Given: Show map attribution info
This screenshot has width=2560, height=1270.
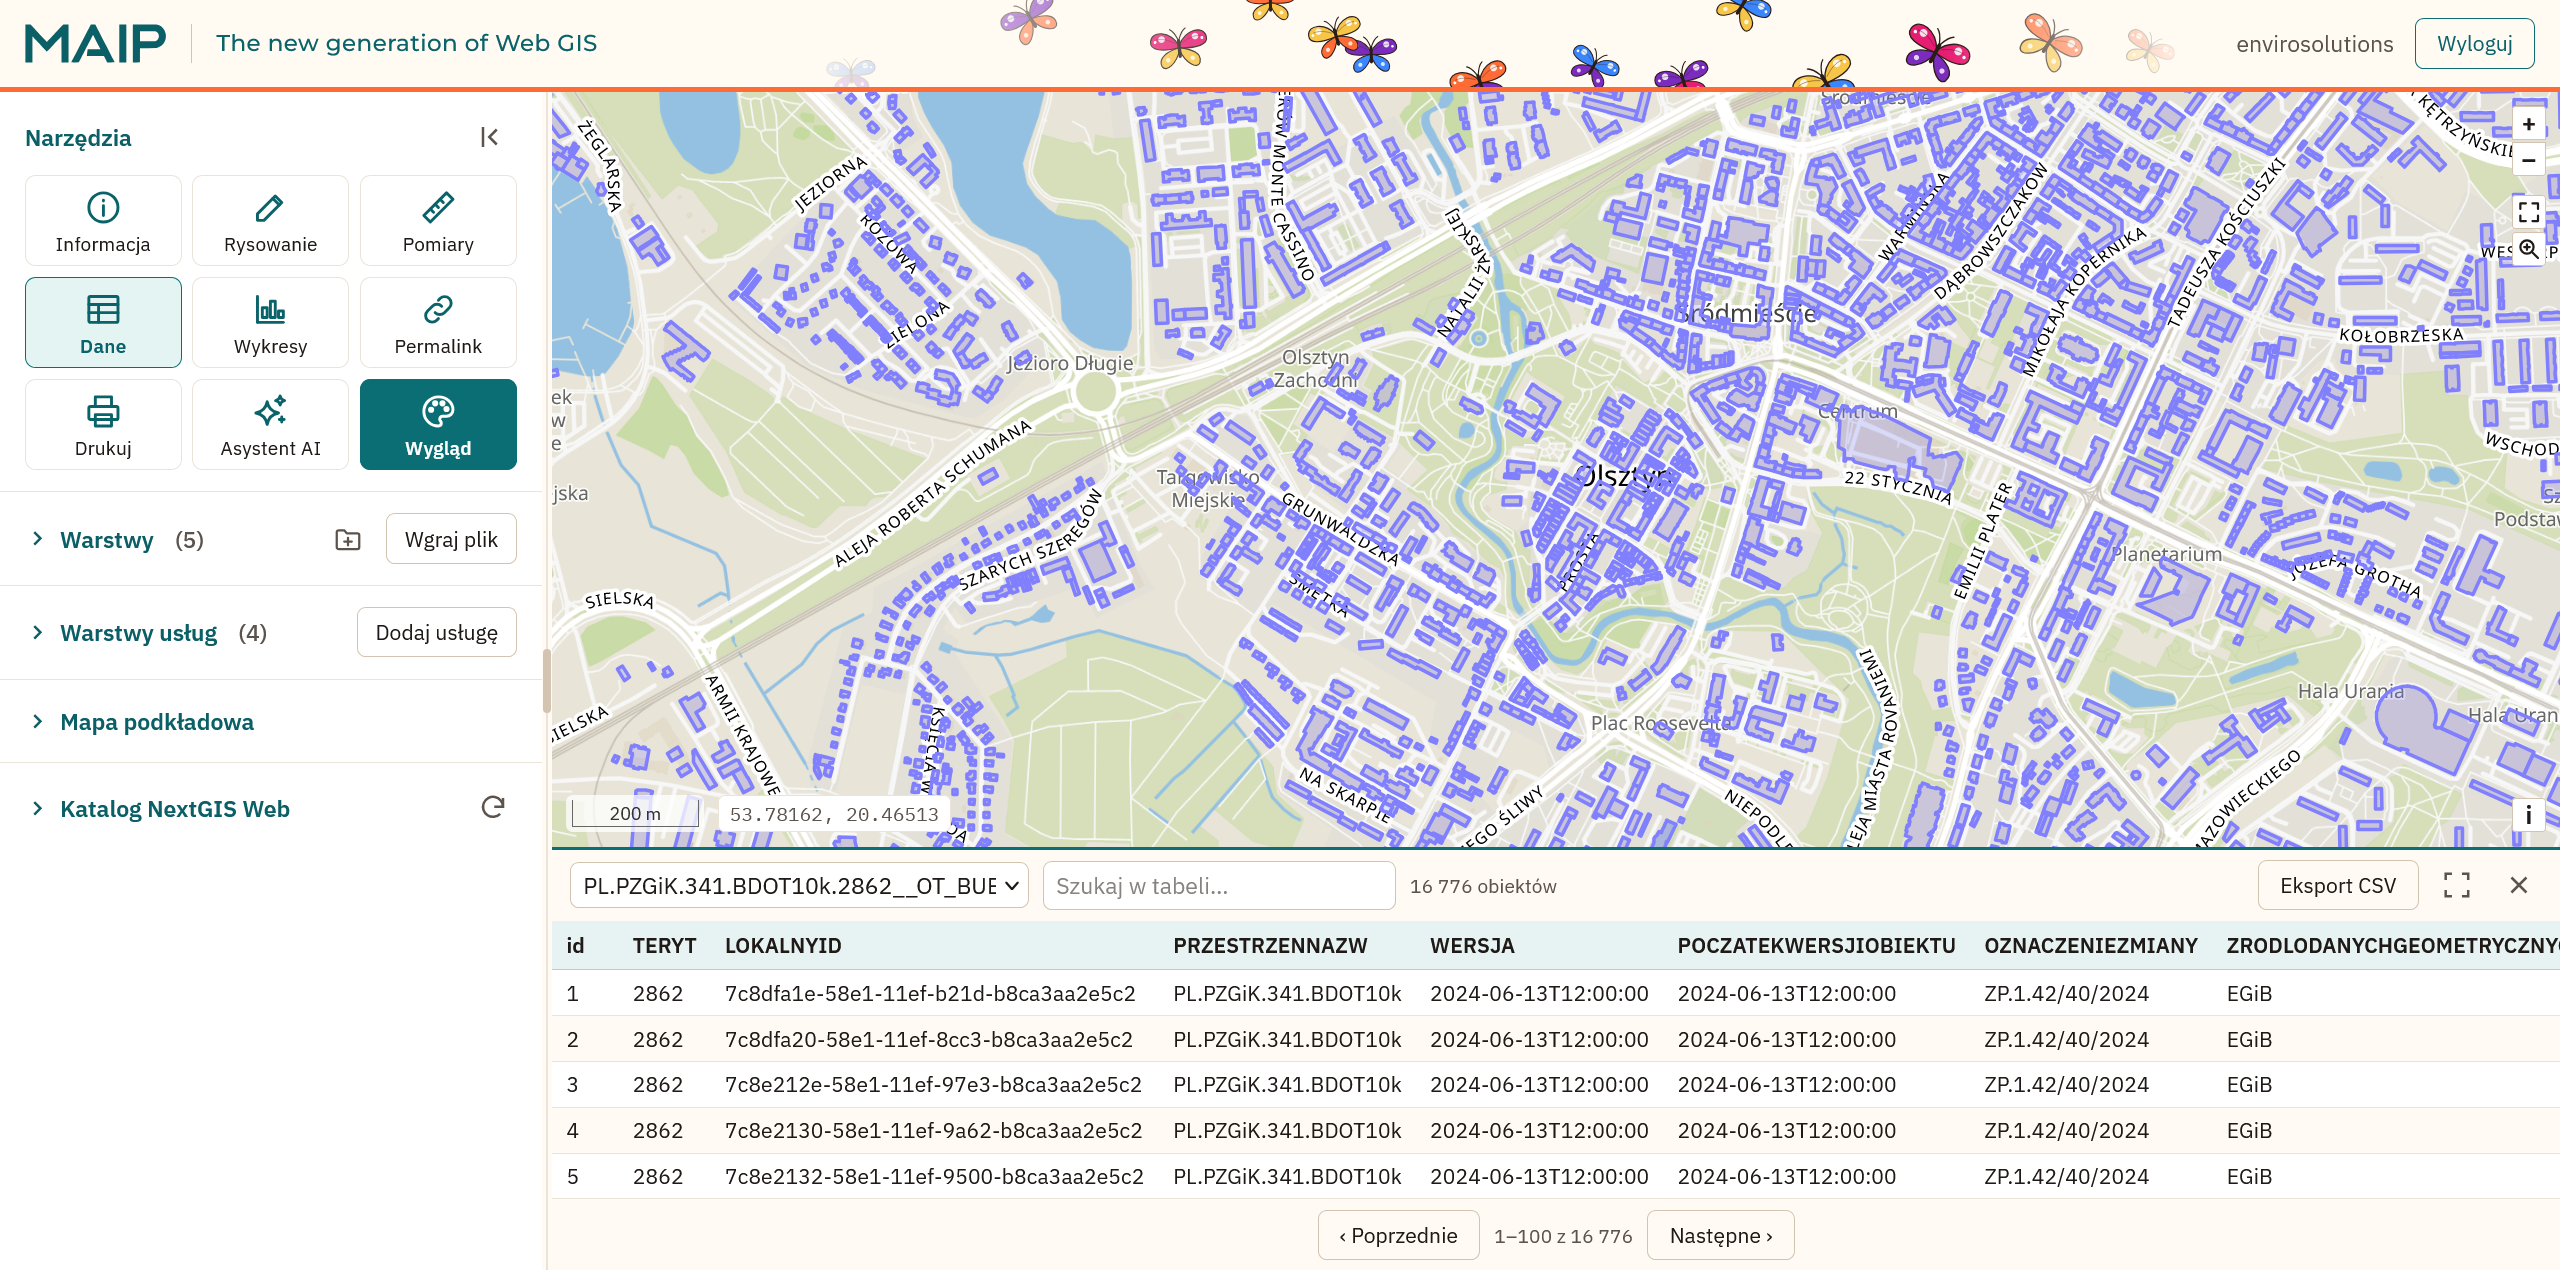Looking at the screenshot, I should click(x=2528, y=815).
